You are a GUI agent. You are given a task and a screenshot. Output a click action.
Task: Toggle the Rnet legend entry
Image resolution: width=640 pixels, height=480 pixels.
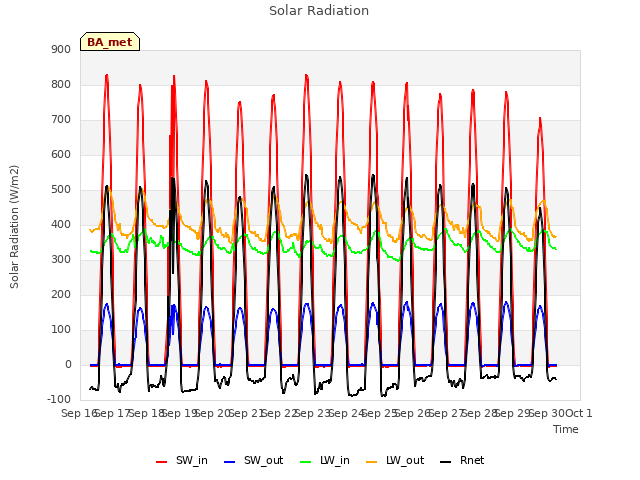click(x=462, y=460)
